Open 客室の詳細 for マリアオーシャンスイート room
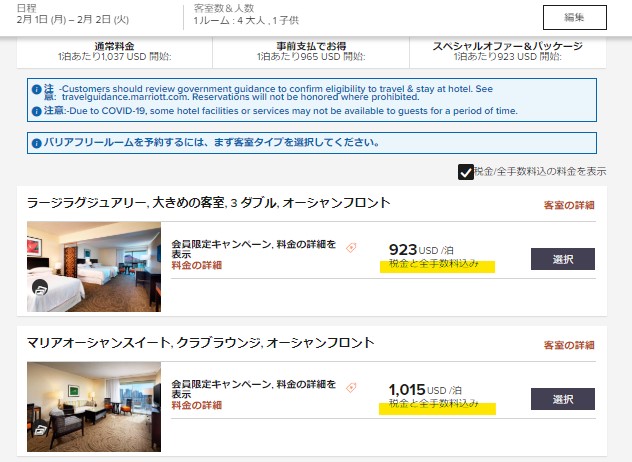The image size is (632, 462). 569,345
